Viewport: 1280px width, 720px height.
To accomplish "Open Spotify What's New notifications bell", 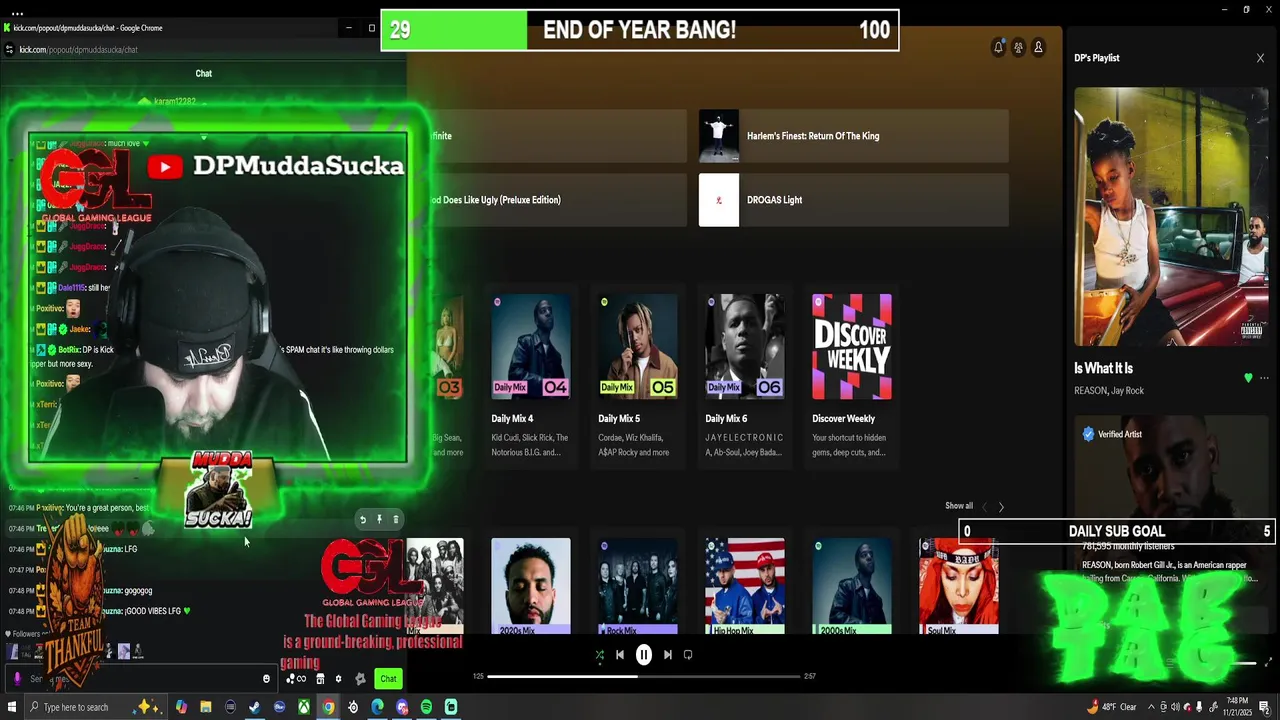I will point(998,47).
